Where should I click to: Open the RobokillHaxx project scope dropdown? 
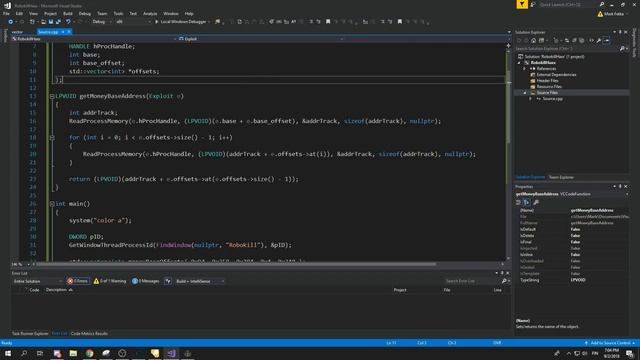point(94,39)
